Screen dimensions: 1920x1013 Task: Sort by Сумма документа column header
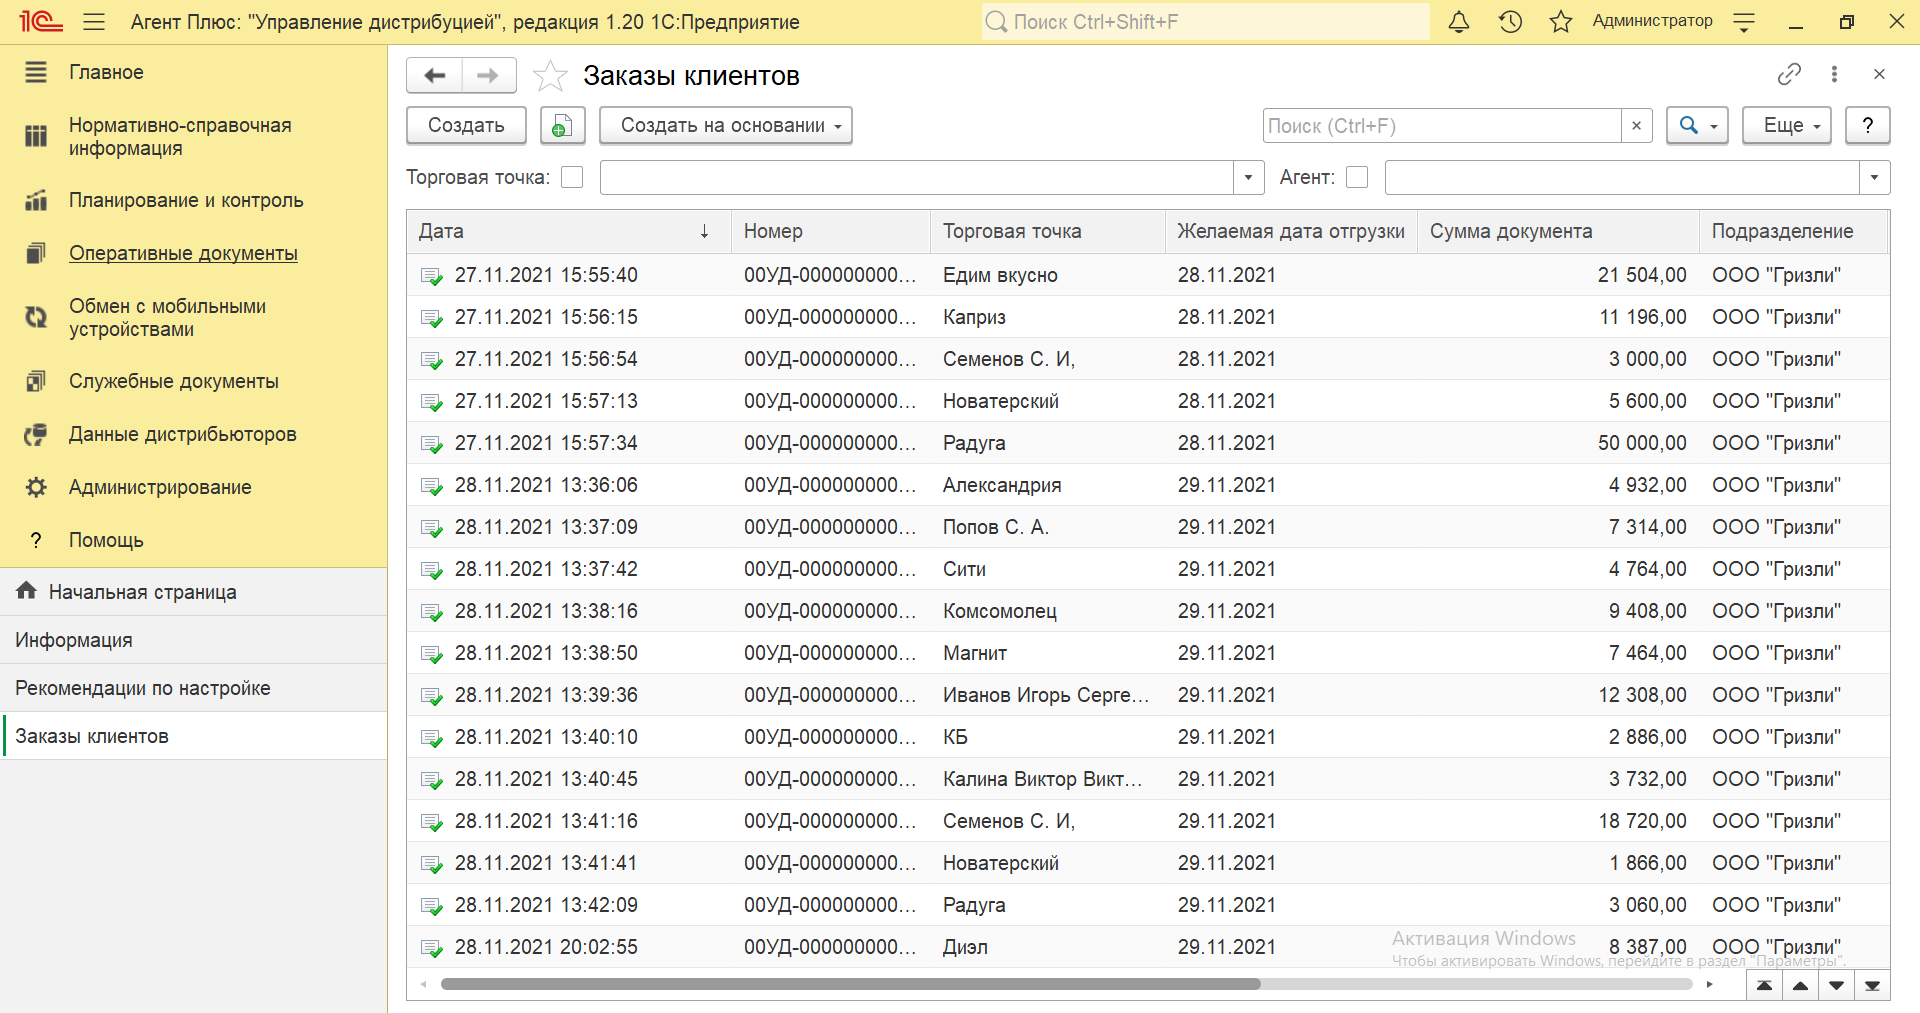1510,231
